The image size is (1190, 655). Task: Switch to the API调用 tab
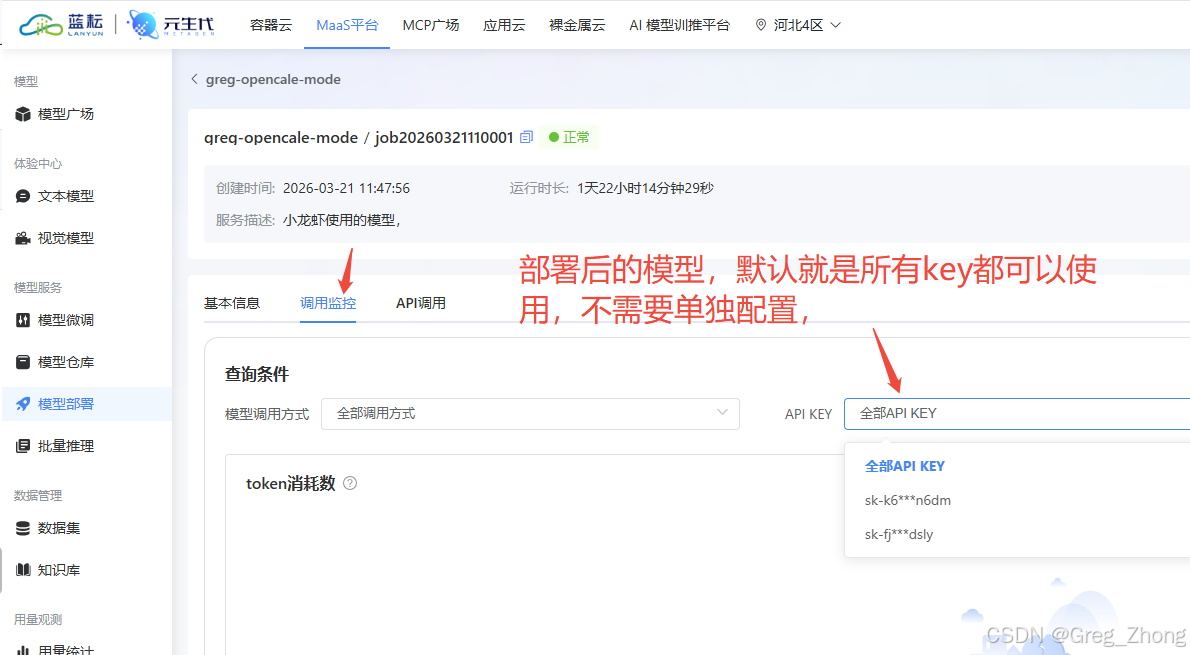tap(420, 303)
